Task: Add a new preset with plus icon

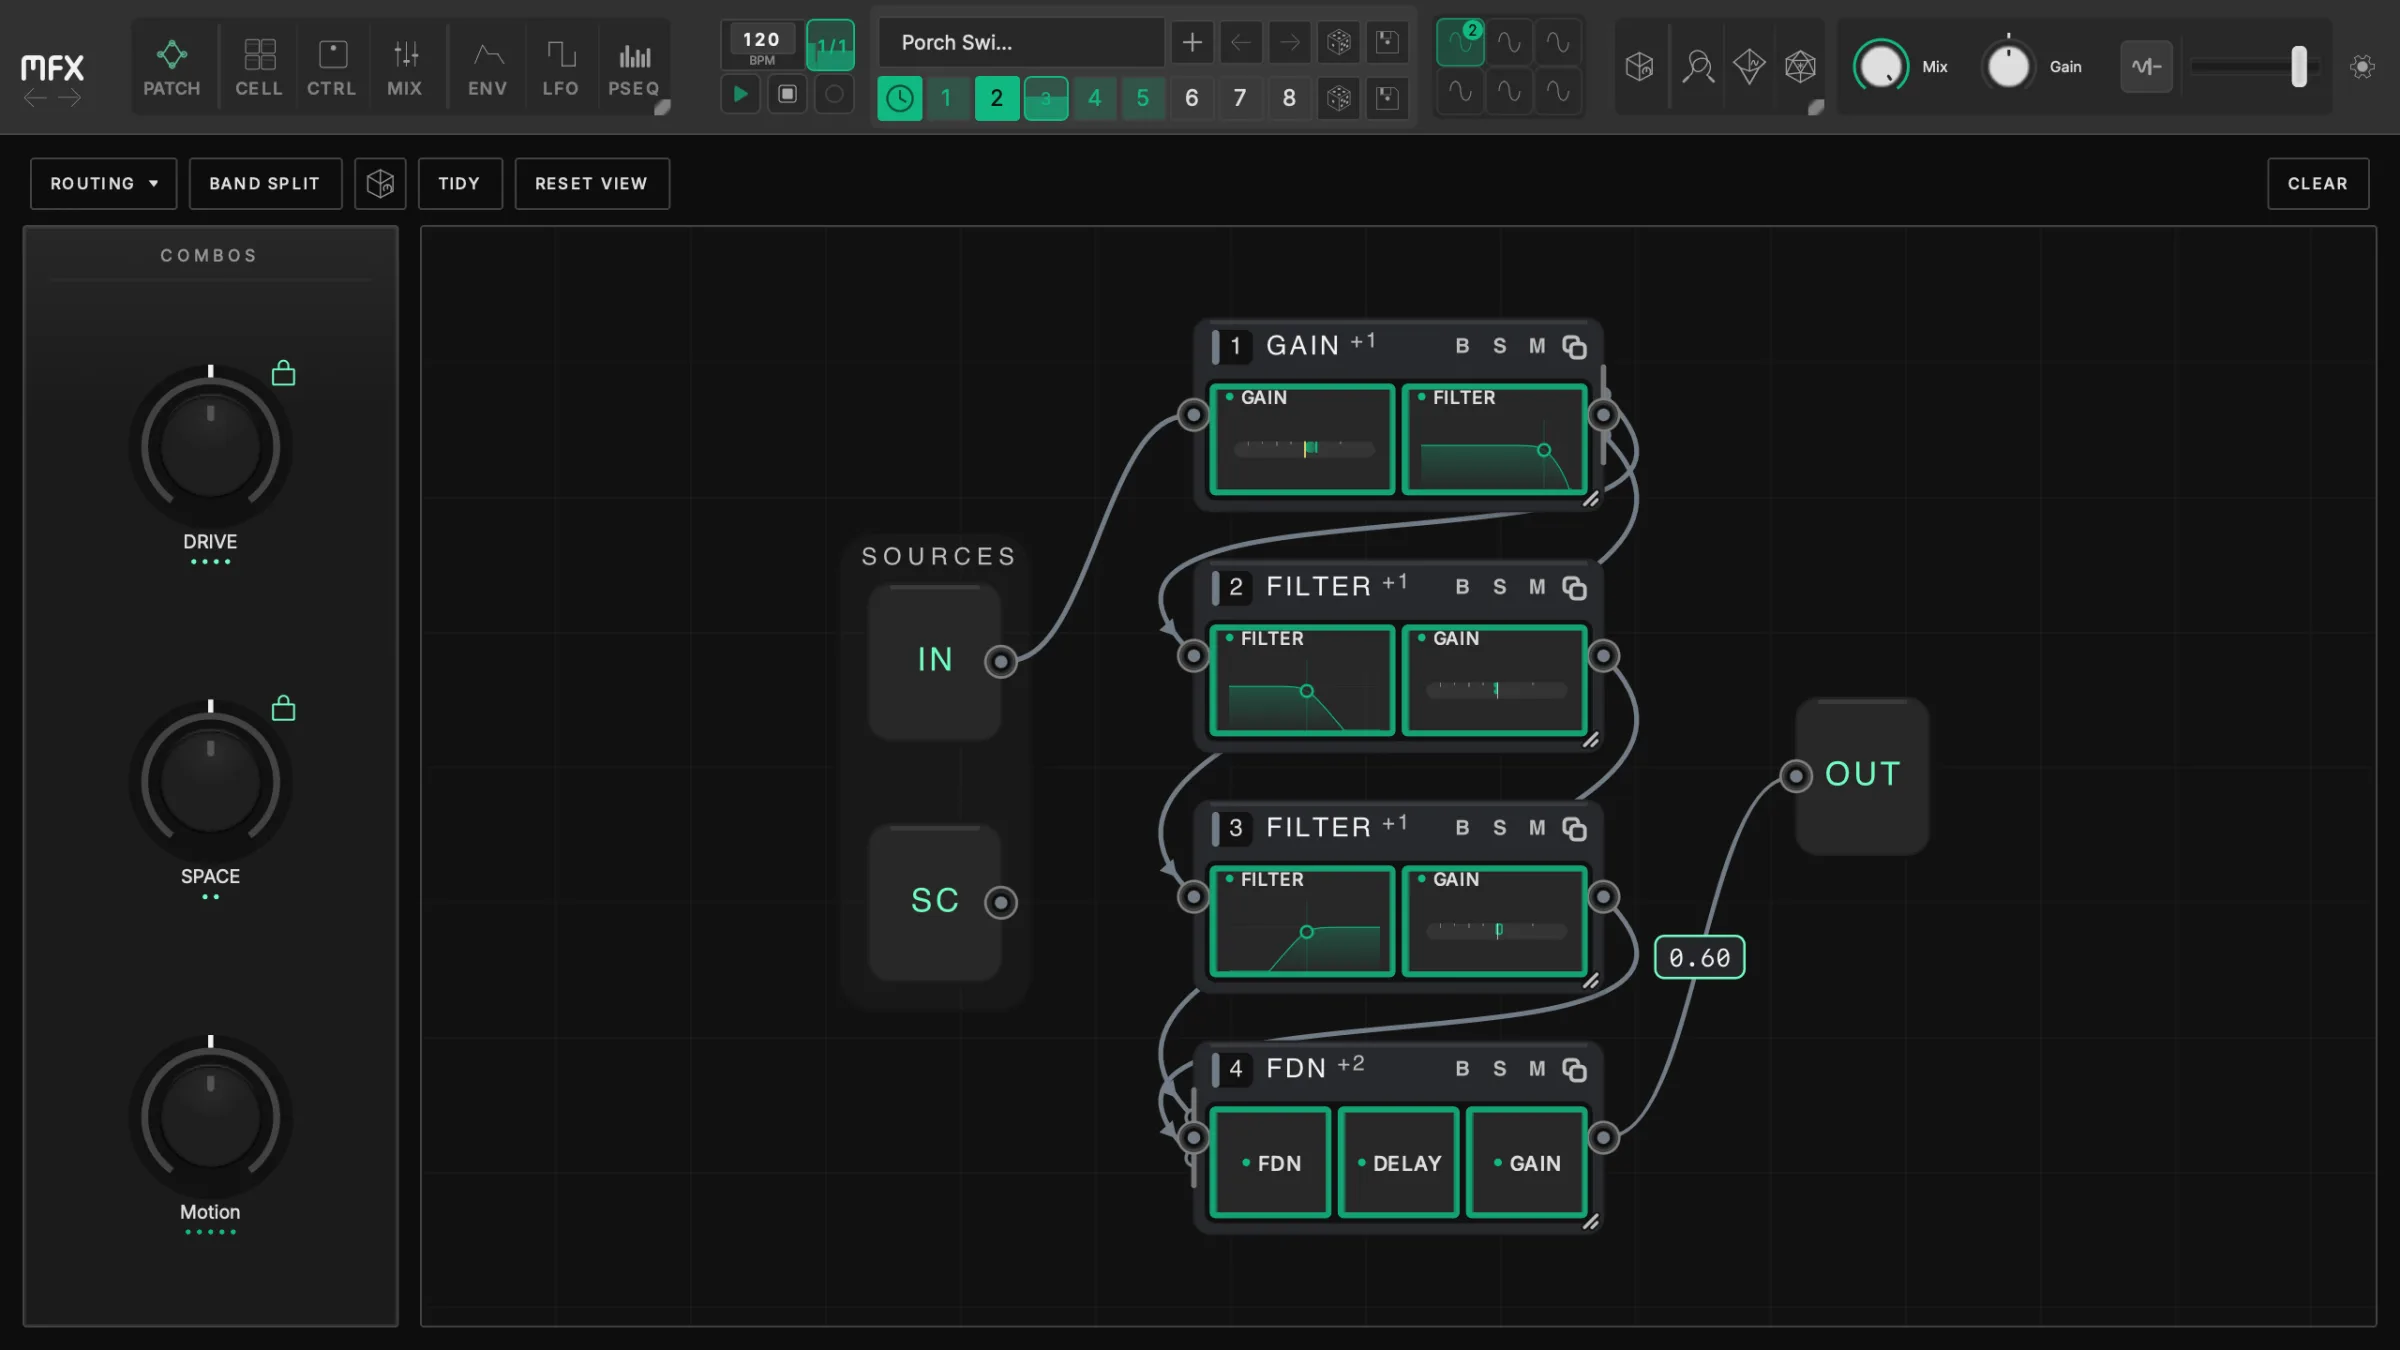Action: coord(1192,43)
